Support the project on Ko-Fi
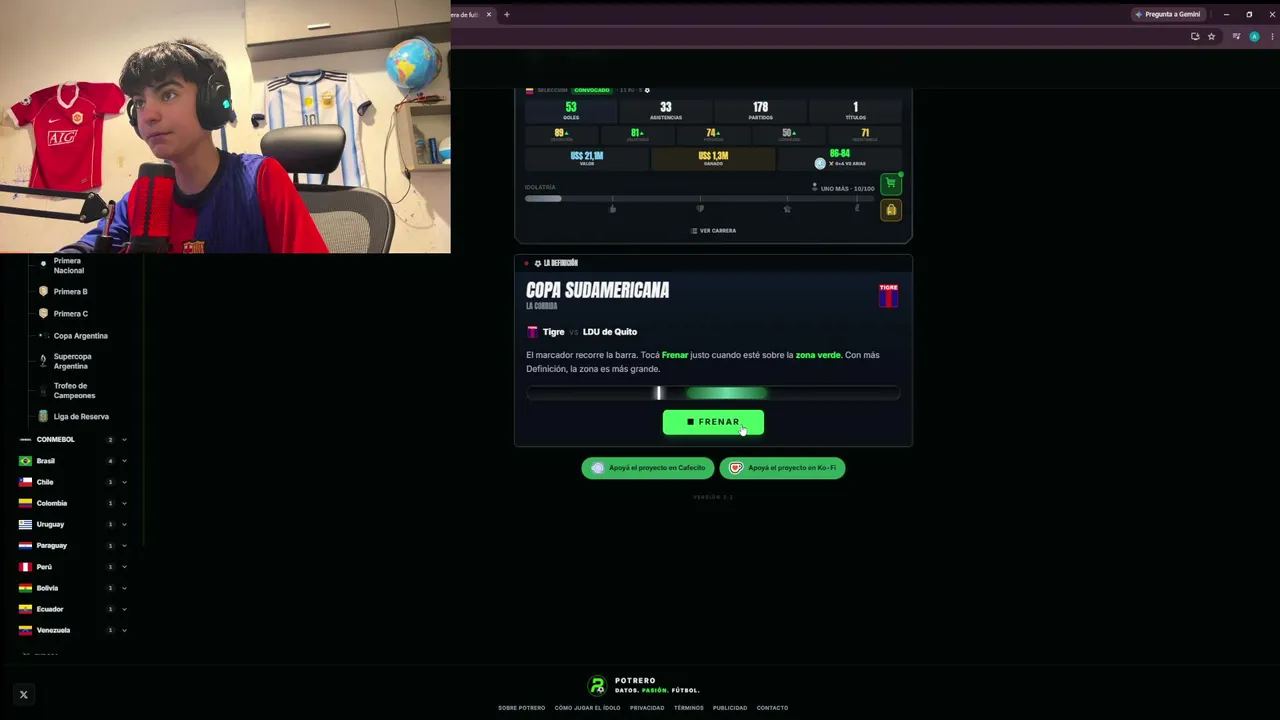This screenshot has height=720, width=1280. click(782, 468)
